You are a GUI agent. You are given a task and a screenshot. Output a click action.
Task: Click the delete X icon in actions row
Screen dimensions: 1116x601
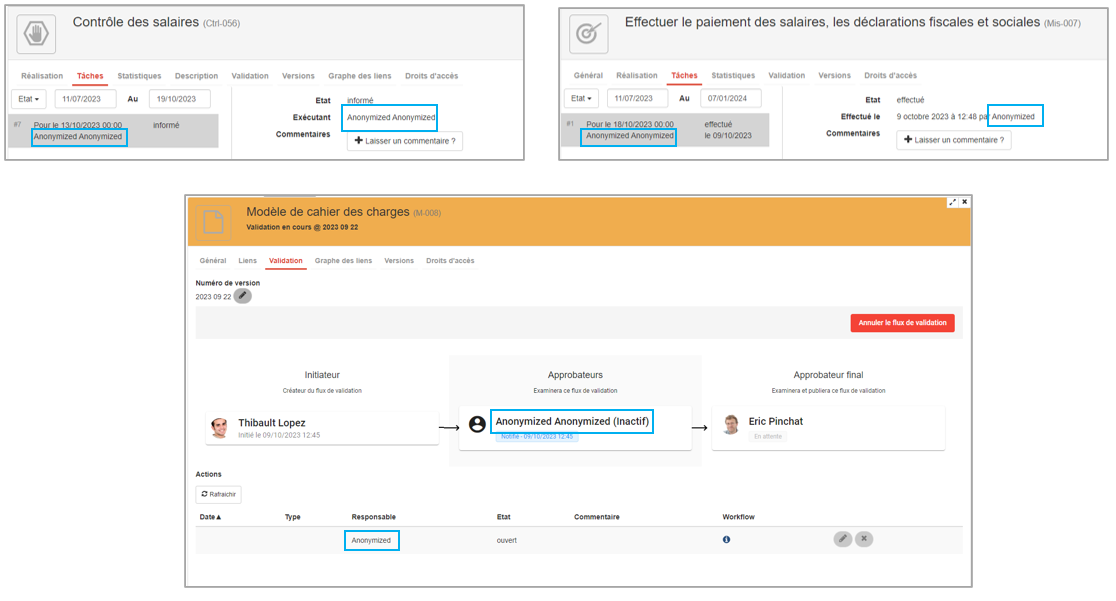coord(864,539)
